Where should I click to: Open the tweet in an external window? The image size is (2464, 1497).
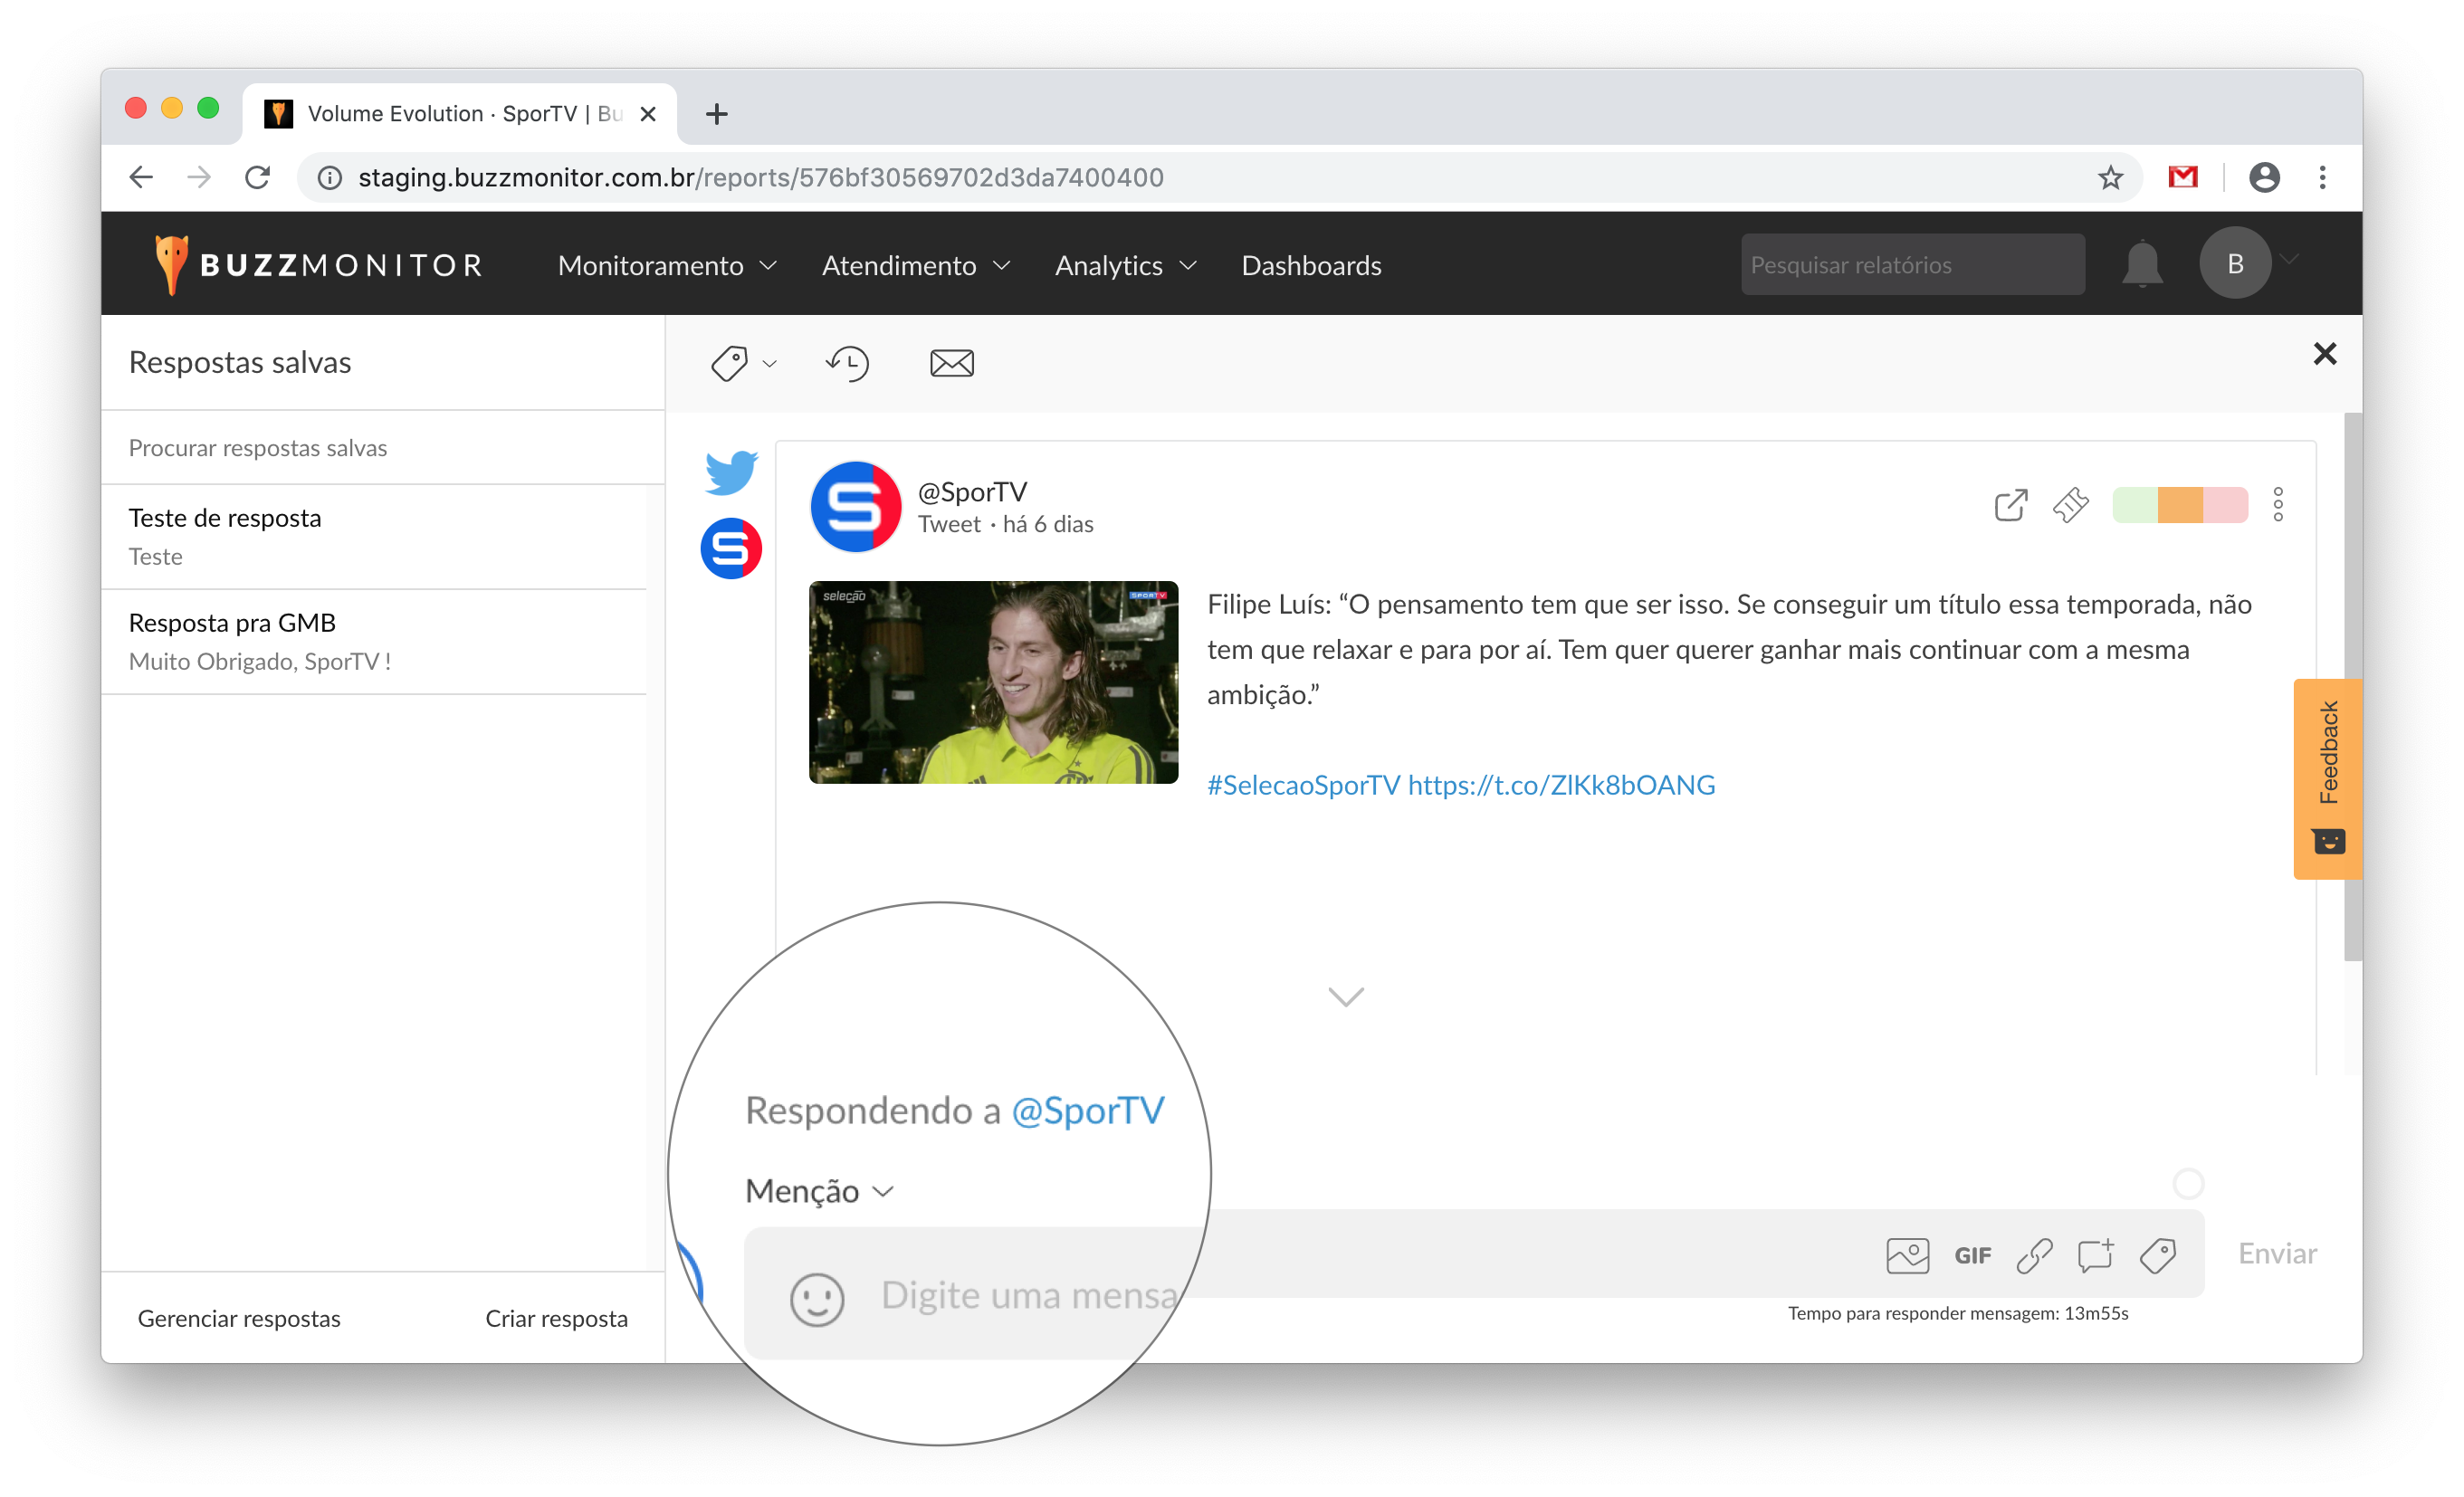click(2010, 505)
